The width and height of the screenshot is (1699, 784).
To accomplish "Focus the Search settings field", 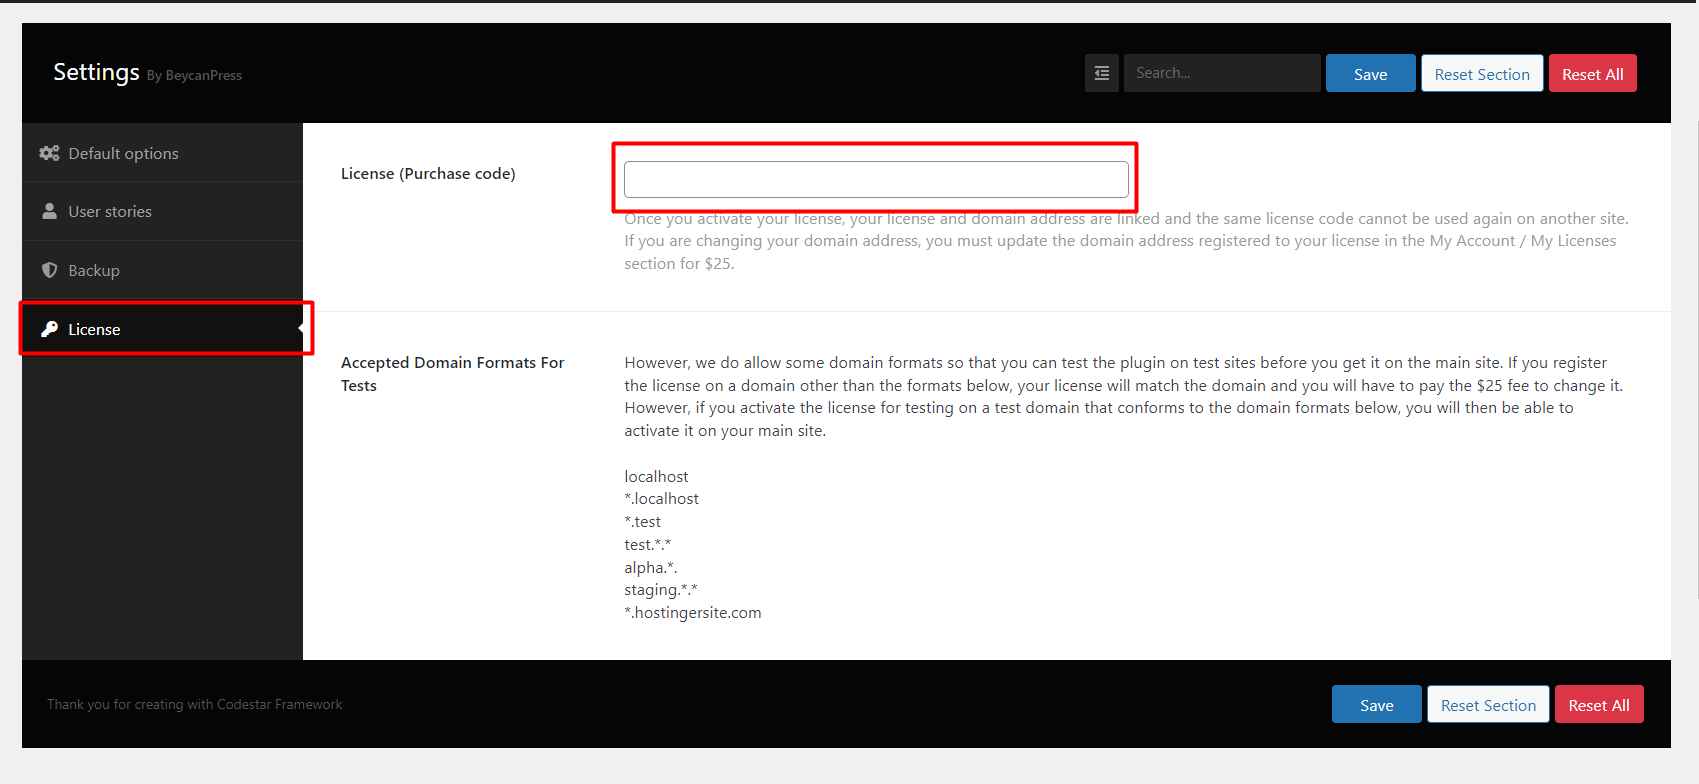I will point(1221,73).
